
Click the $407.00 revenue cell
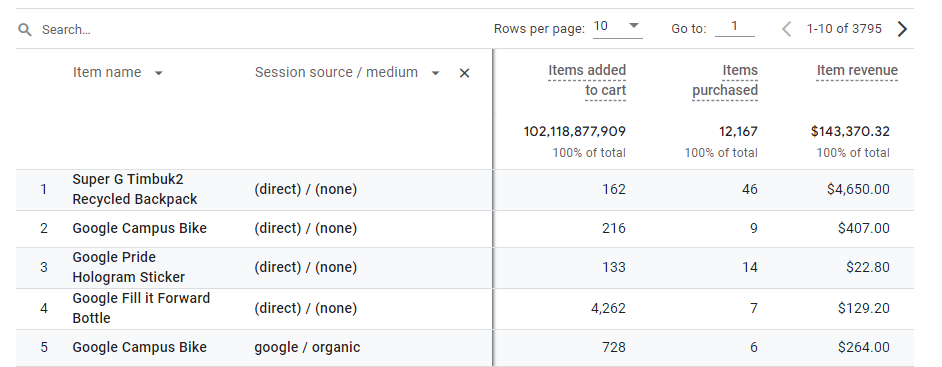(863, 228)
